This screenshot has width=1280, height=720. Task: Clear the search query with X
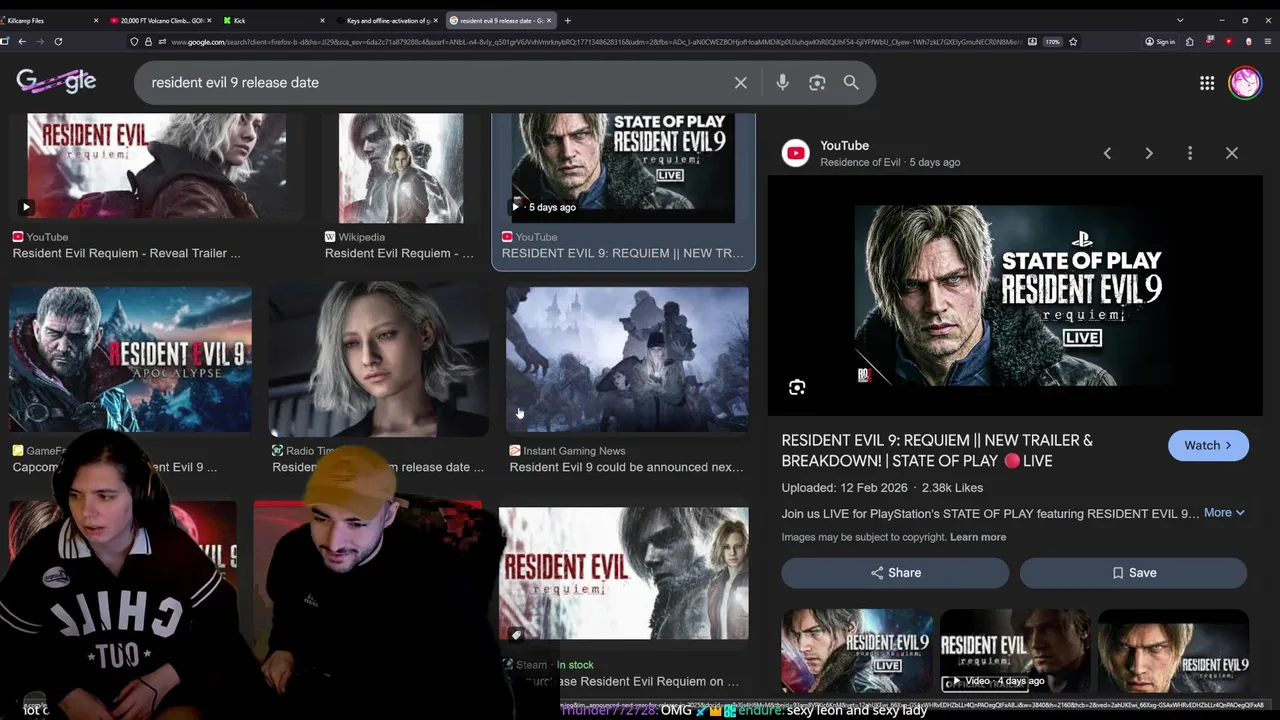(x=741, y=83)
